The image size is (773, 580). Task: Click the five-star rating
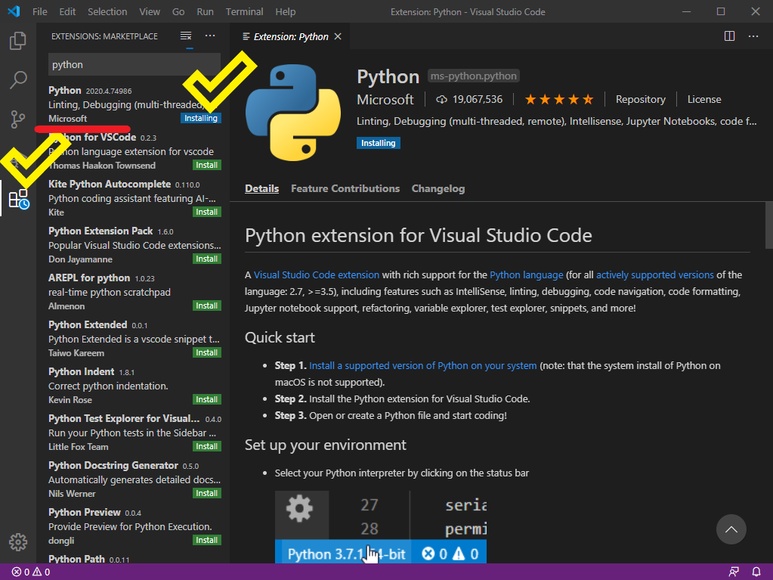click(559, 100)
